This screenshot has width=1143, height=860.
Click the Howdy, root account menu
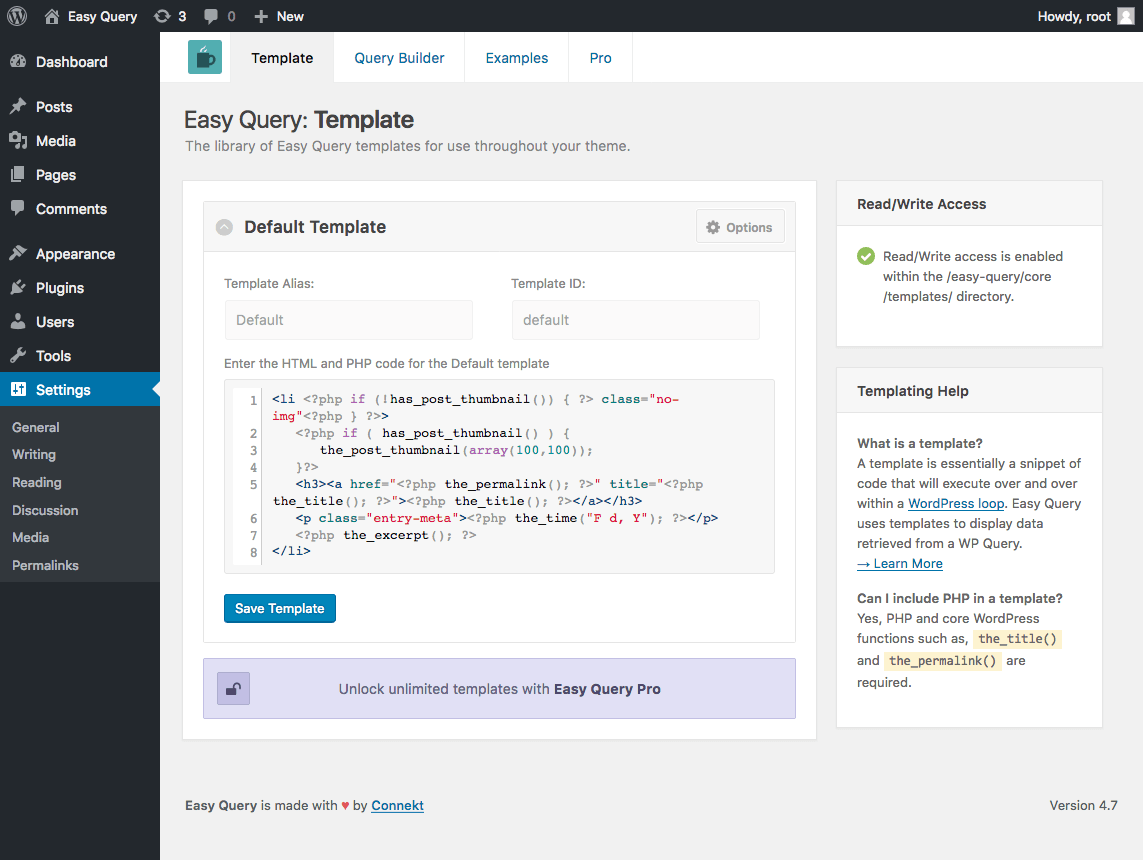tap(1085, 16)
